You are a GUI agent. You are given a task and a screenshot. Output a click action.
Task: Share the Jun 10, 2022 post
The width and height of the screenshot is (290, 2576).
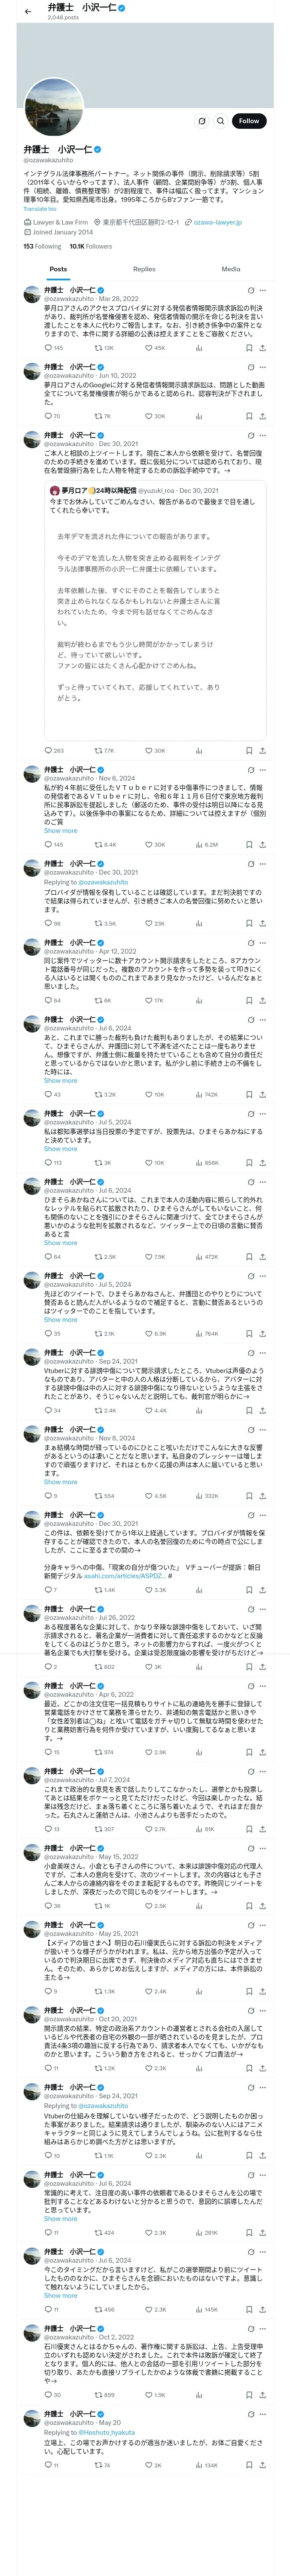[262, 416]
